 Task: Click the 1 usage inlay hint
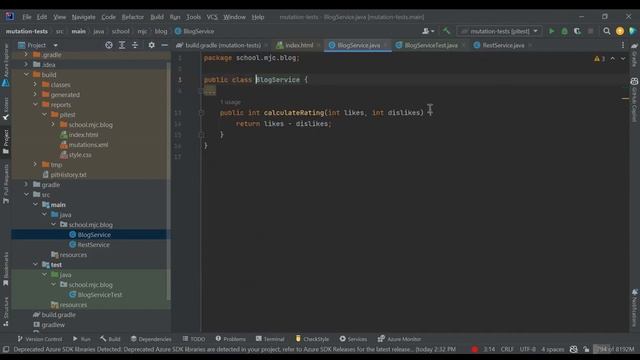click(230, 102)
